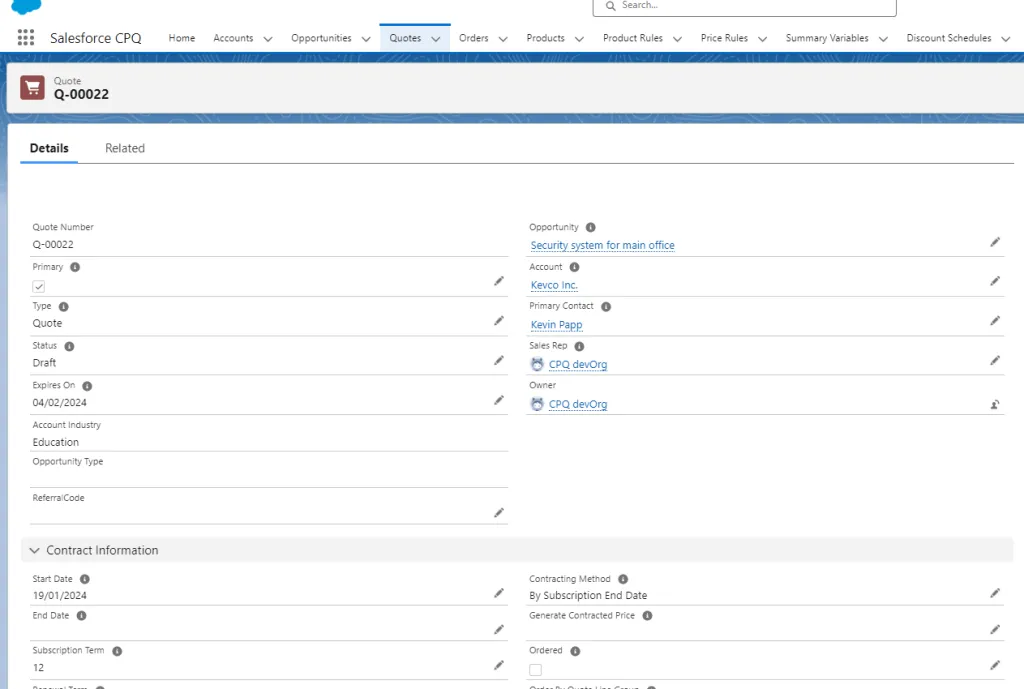Open the Summary Variables dropdown arrow
Screen dimensions: 1024x689
pos(883,39)
